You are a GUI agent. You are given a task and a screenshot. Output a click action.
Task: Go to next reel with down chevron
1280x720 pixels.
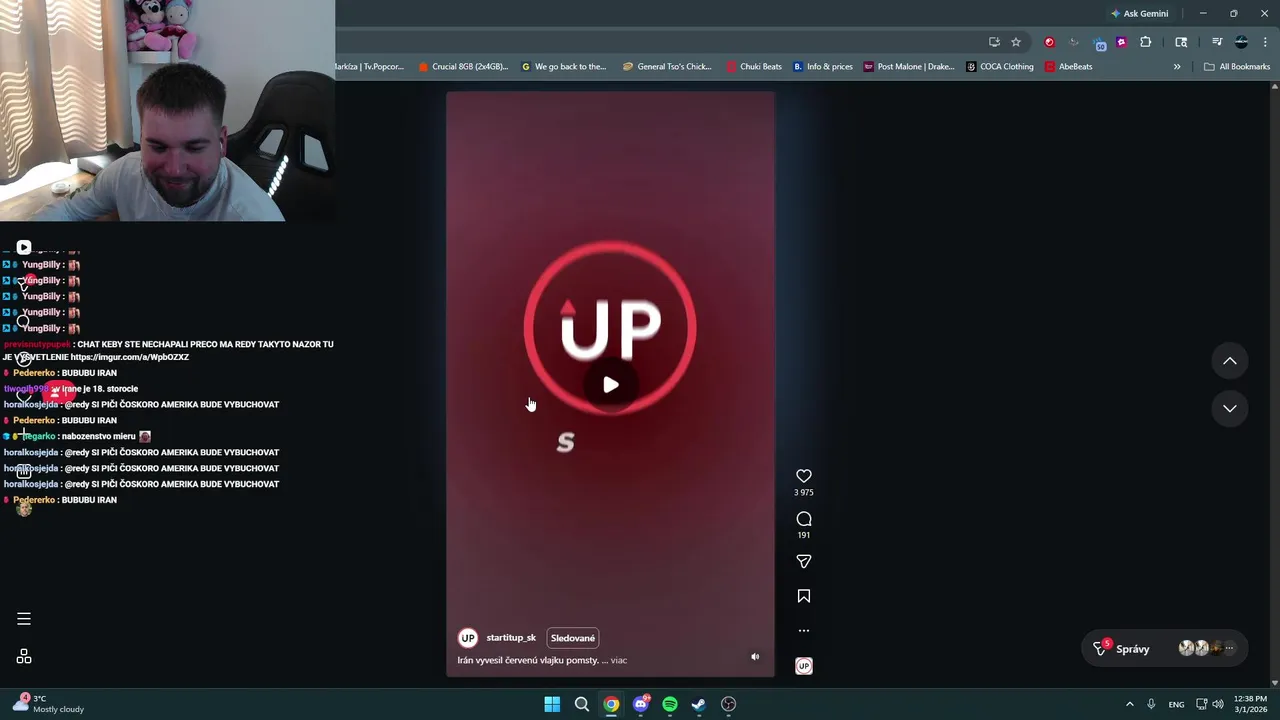tap(1230, 408)
